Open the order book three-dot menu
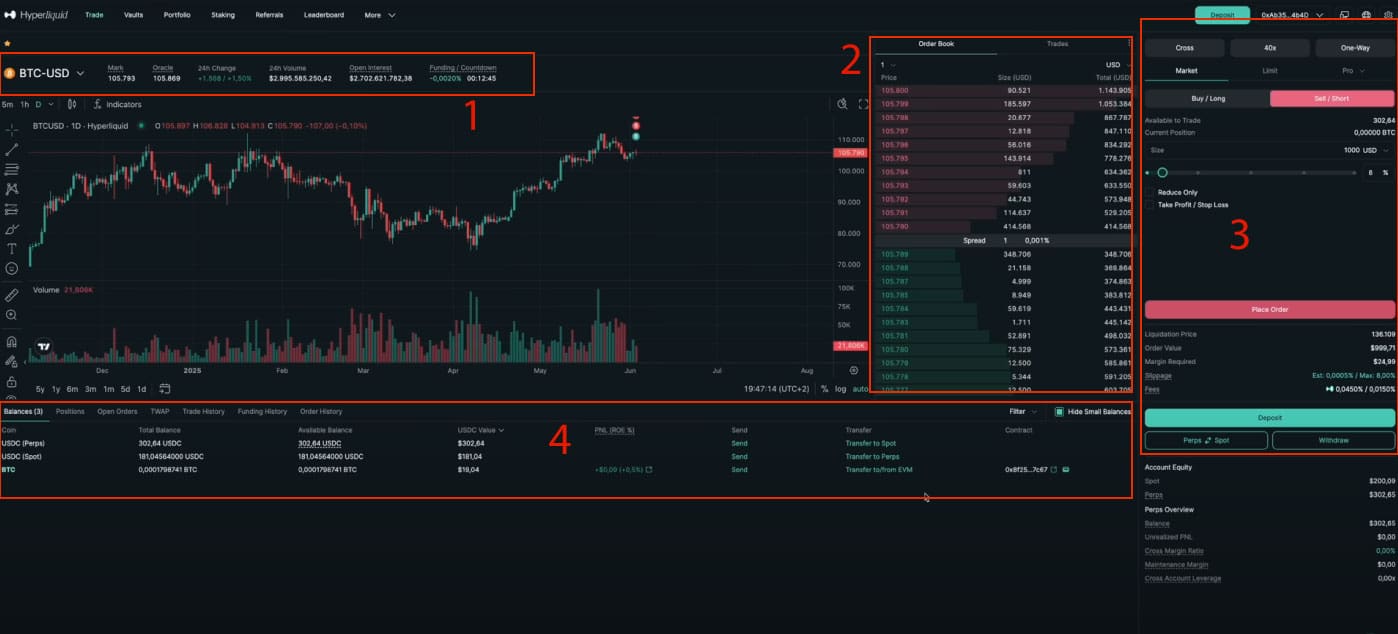This screenshot has width=1398, height=634. [1130, 44]
